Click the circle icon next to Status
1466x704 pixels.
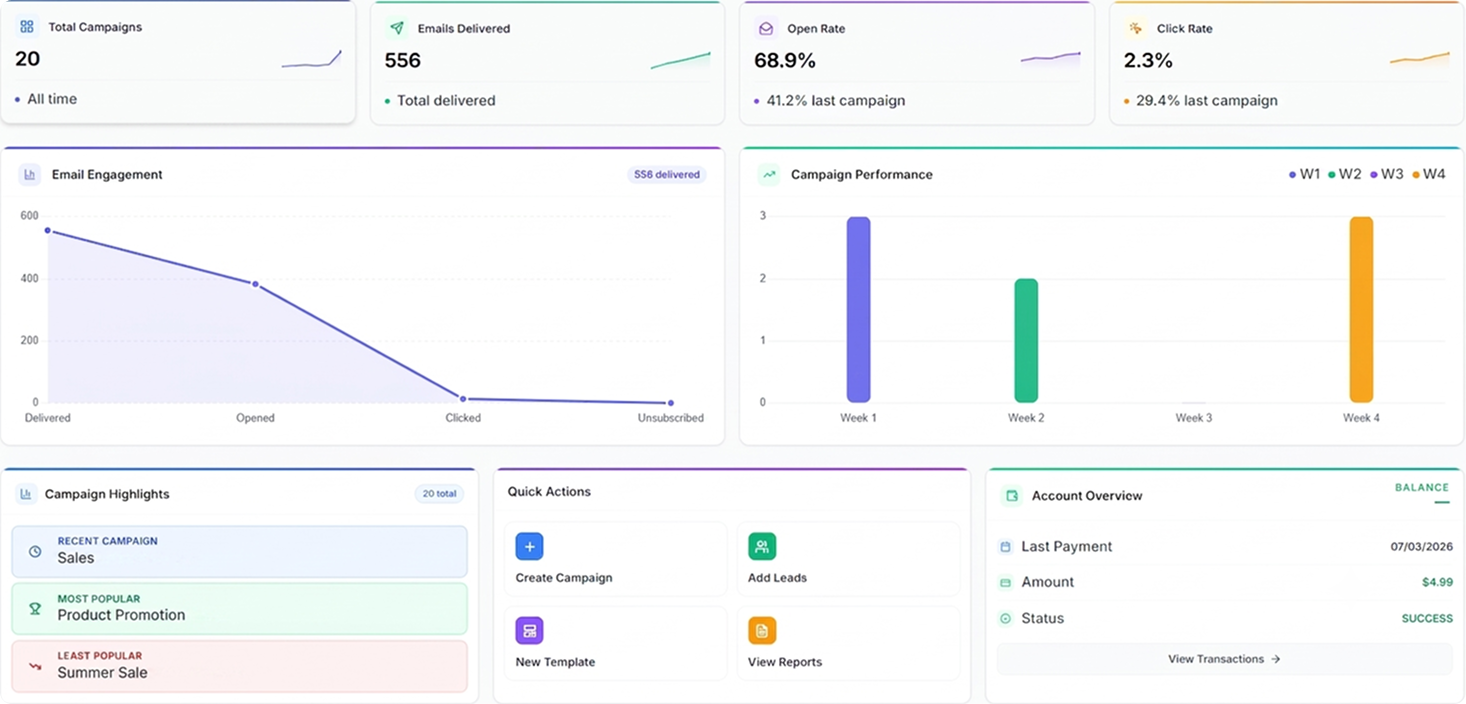click(x=1005, y=618)
